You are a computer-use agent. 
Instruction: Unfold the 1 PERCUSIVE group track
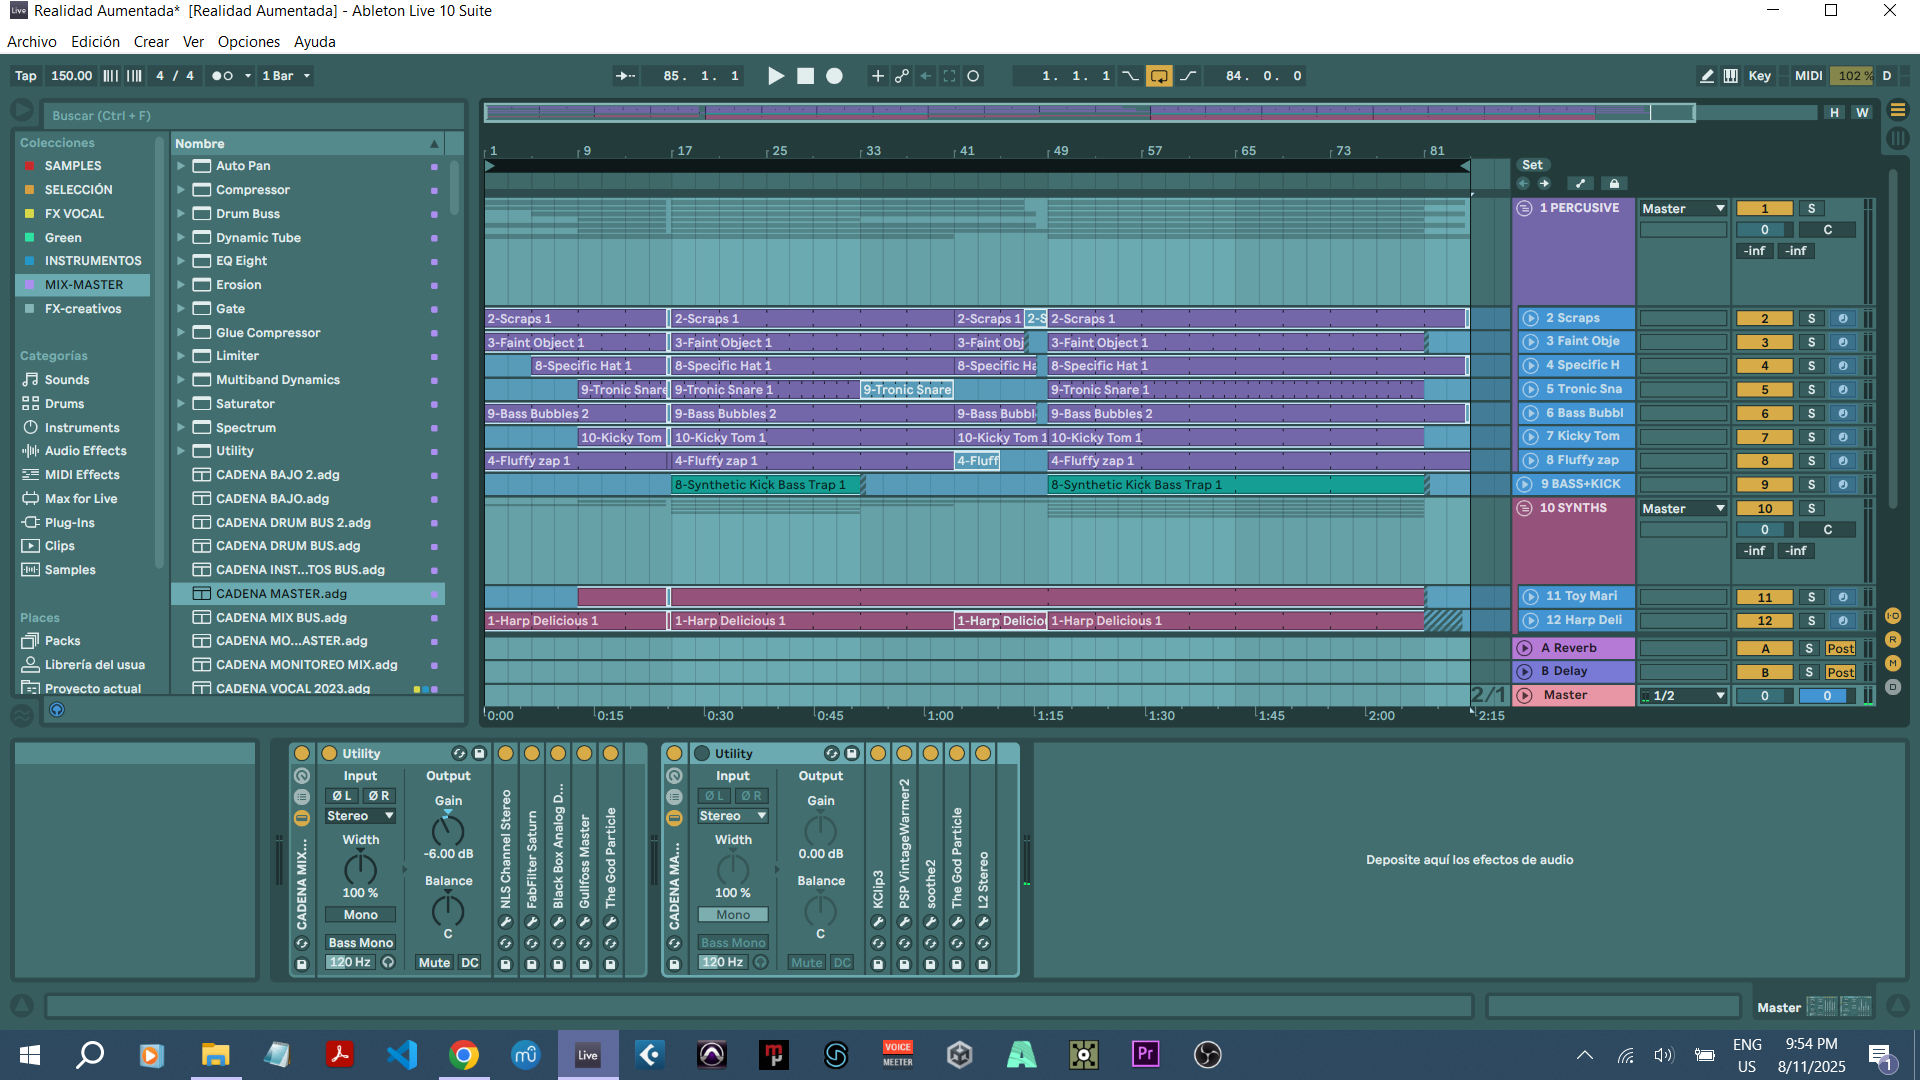[x=1524, y=208]
